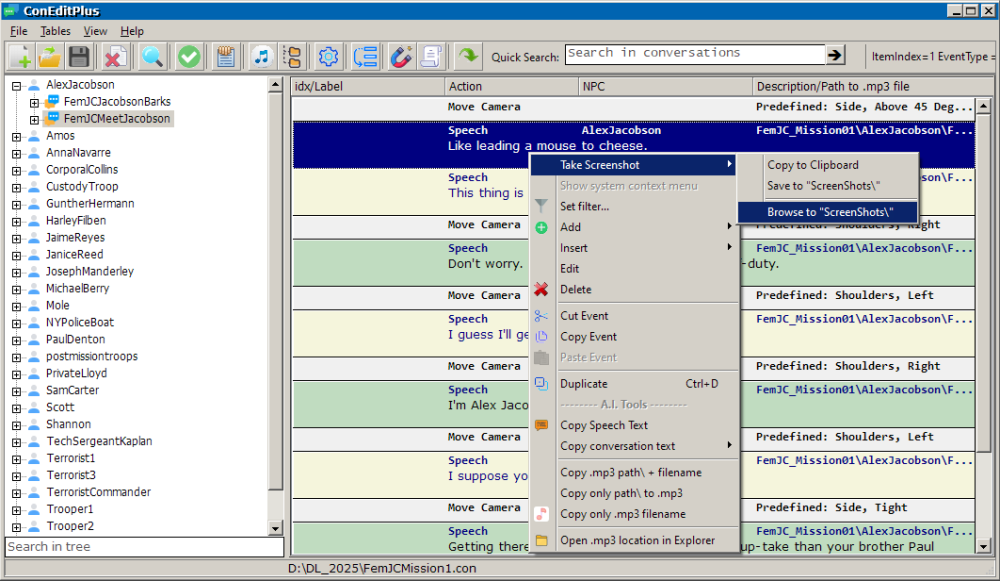Select Copy Speech Text from context menu
This screenshot has height=581, width=1000.
tap(604, 425)
